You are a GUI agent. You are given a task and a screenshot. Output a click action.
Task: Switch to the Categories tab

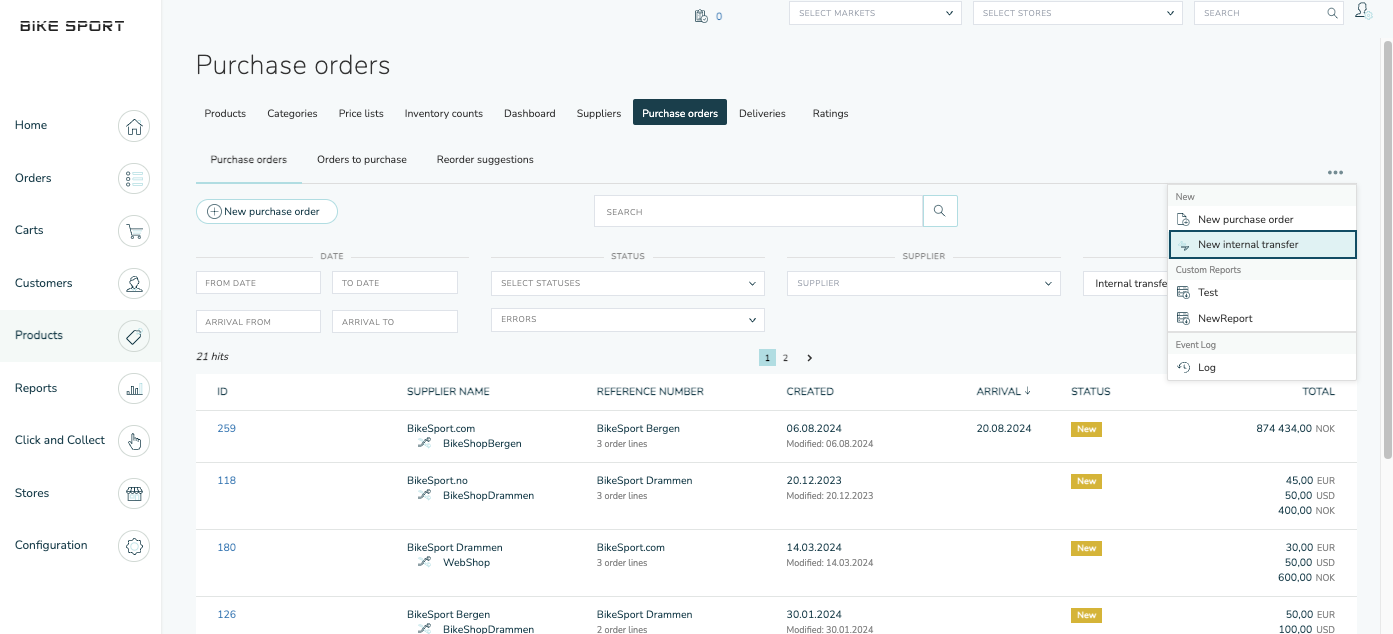pos(292,113)
